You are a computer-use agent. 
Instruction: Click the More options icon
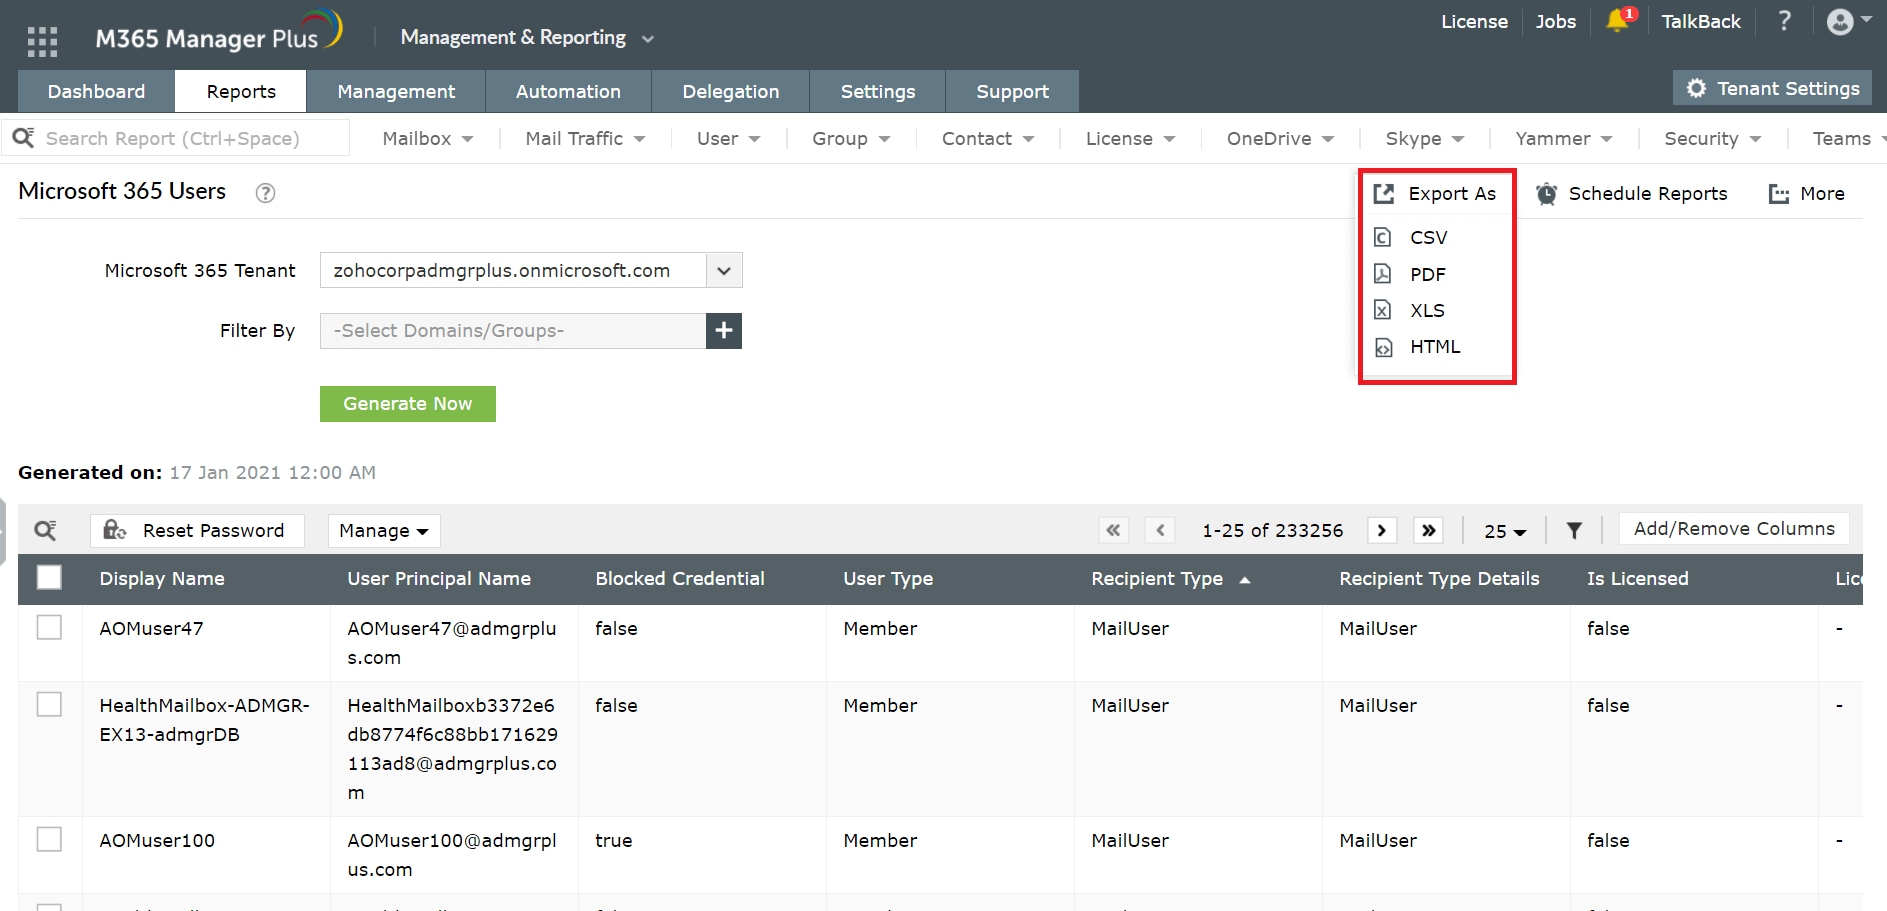point(1779,194)
